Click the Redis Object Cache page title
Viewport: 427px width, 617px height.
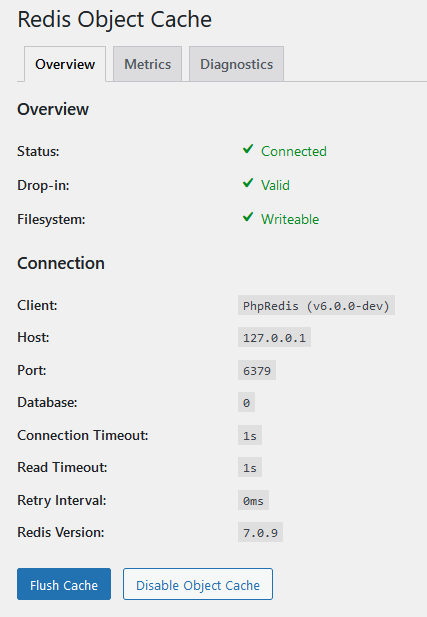click(115, 20)
